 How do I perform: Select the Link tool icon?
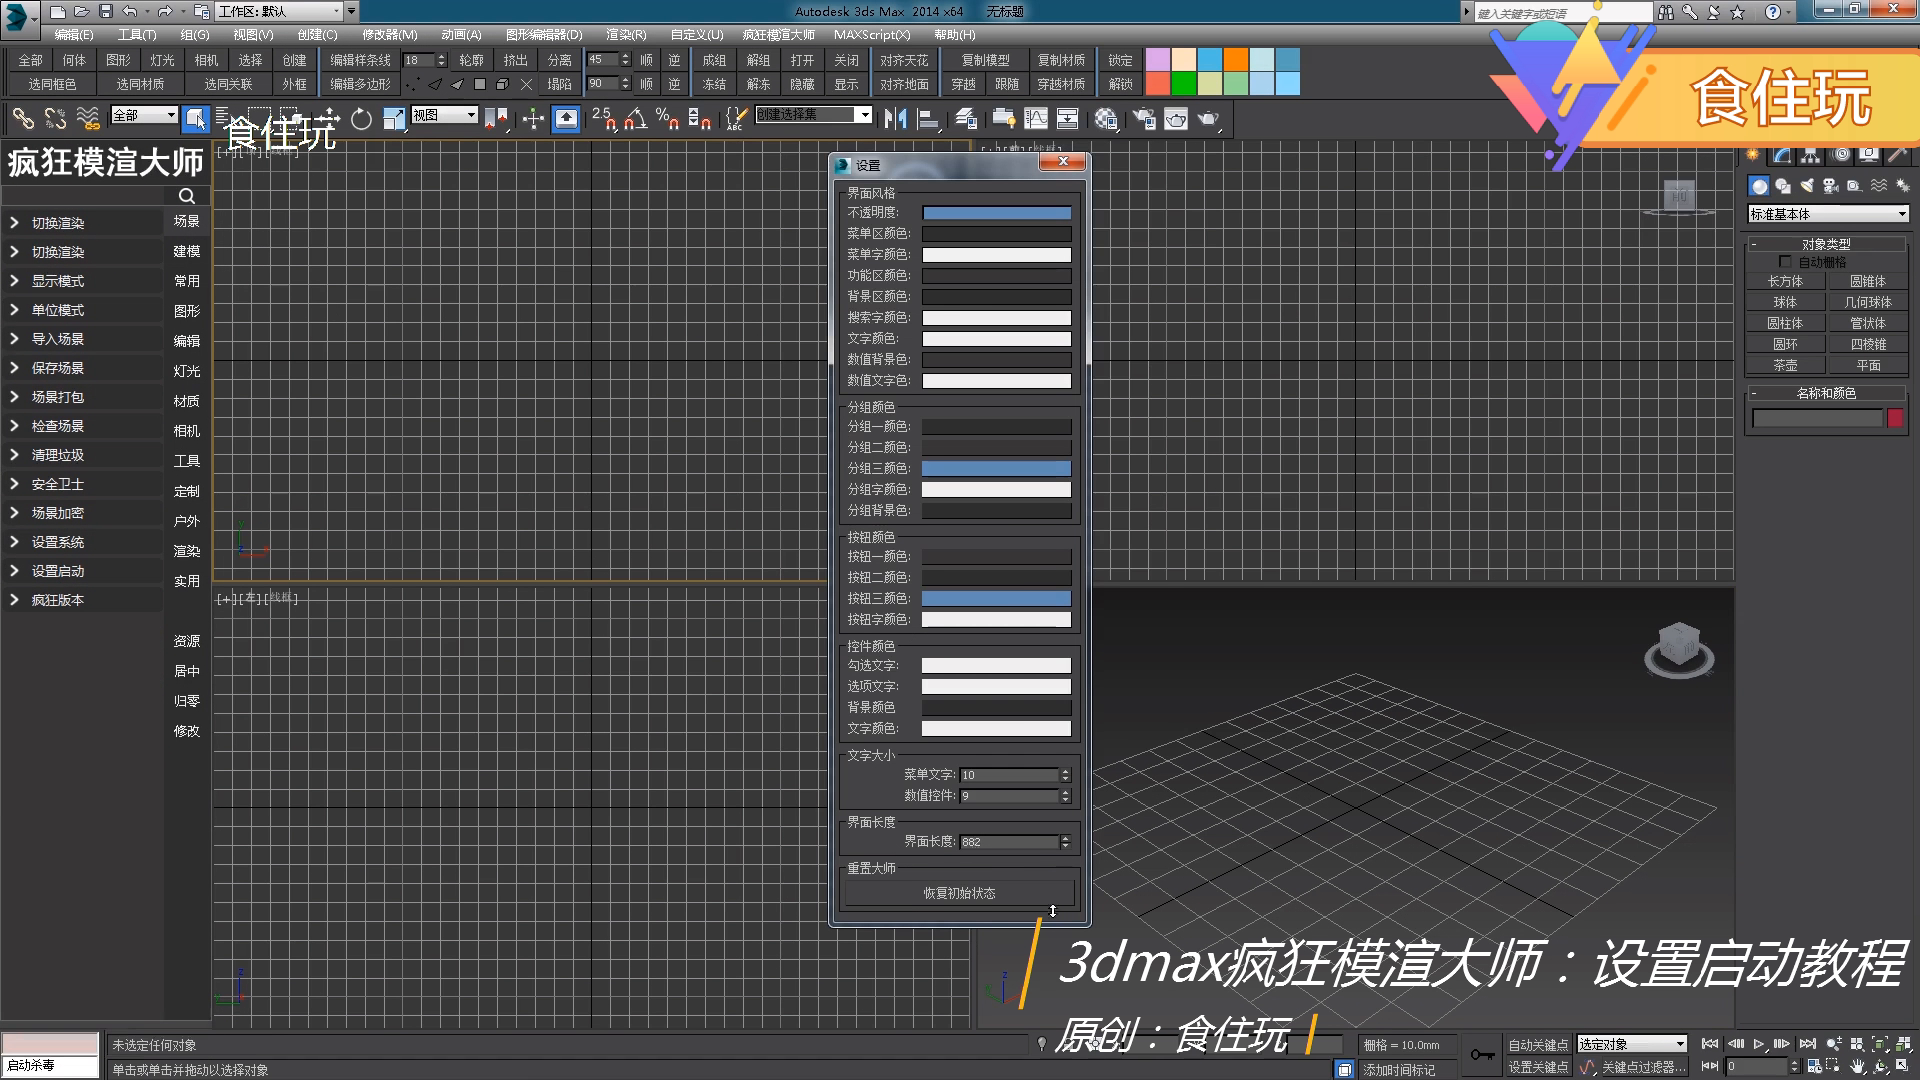coord(22,119)
